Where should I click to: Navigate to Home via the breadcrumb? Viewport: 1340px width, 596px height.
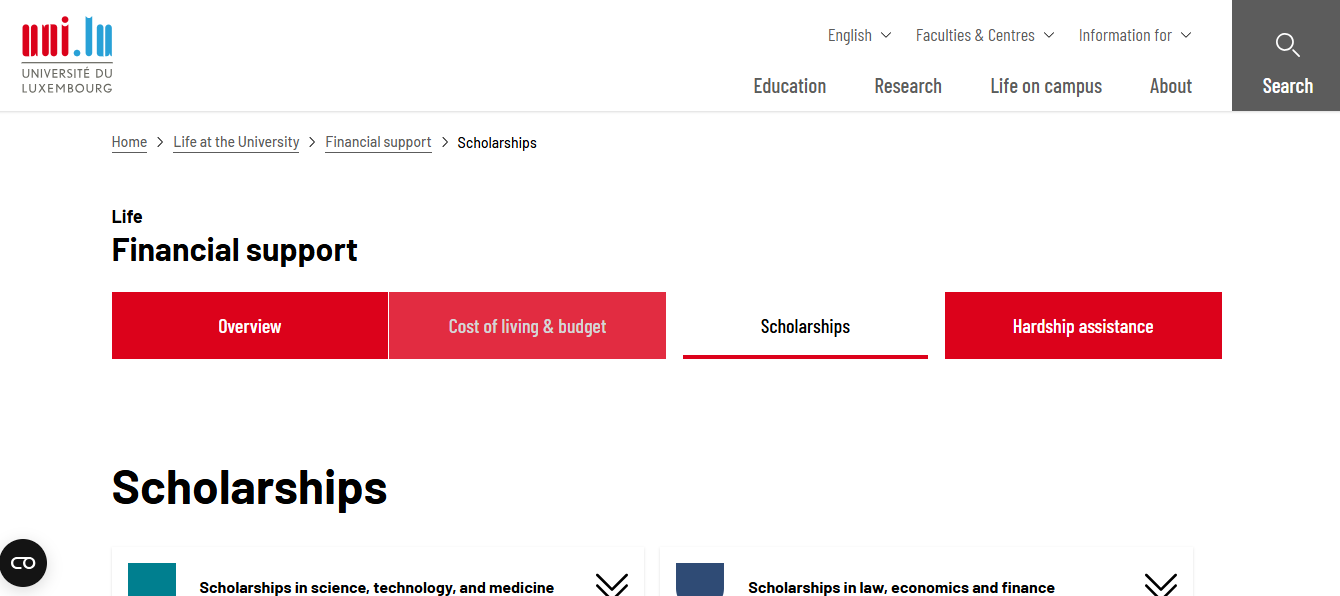129,142
